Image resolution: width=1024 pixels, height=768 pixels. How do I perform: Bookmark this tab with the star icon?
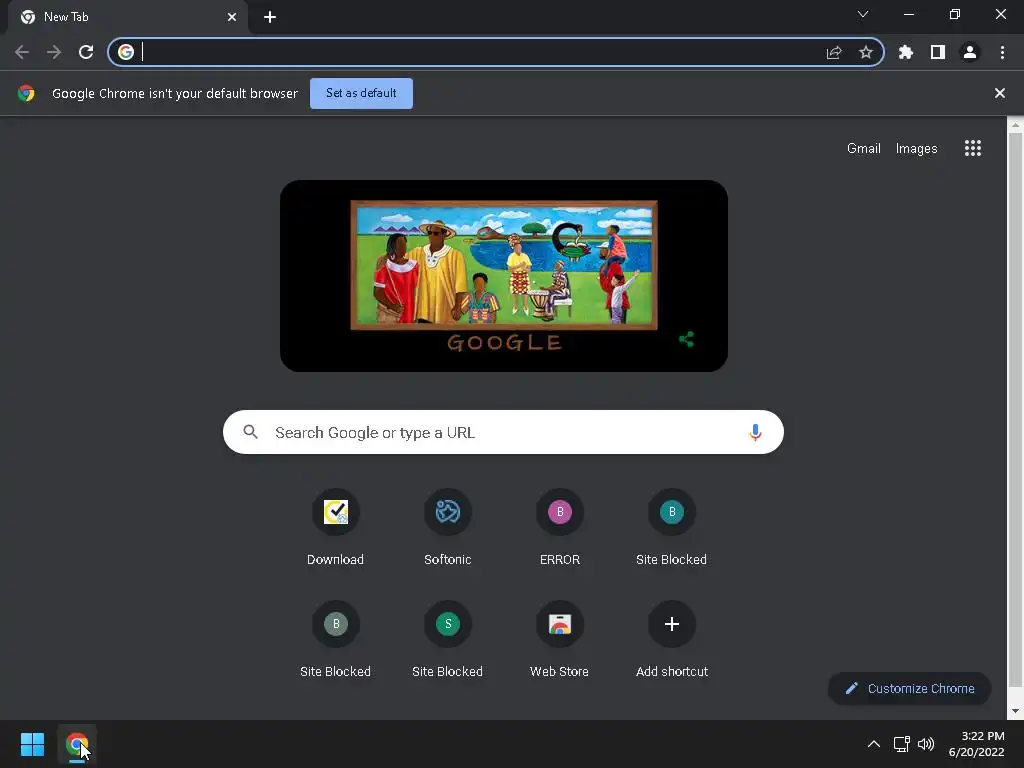[865, 52]
